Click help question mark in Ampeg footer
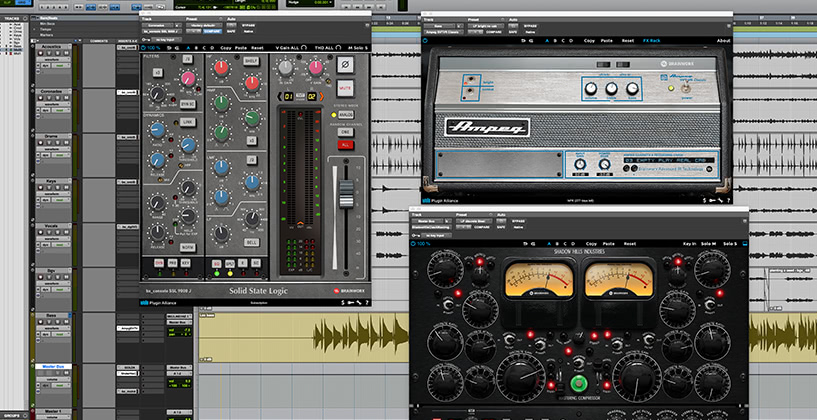Image resolution: width=817 pixels, height=420 pixels. click(727, 200)
